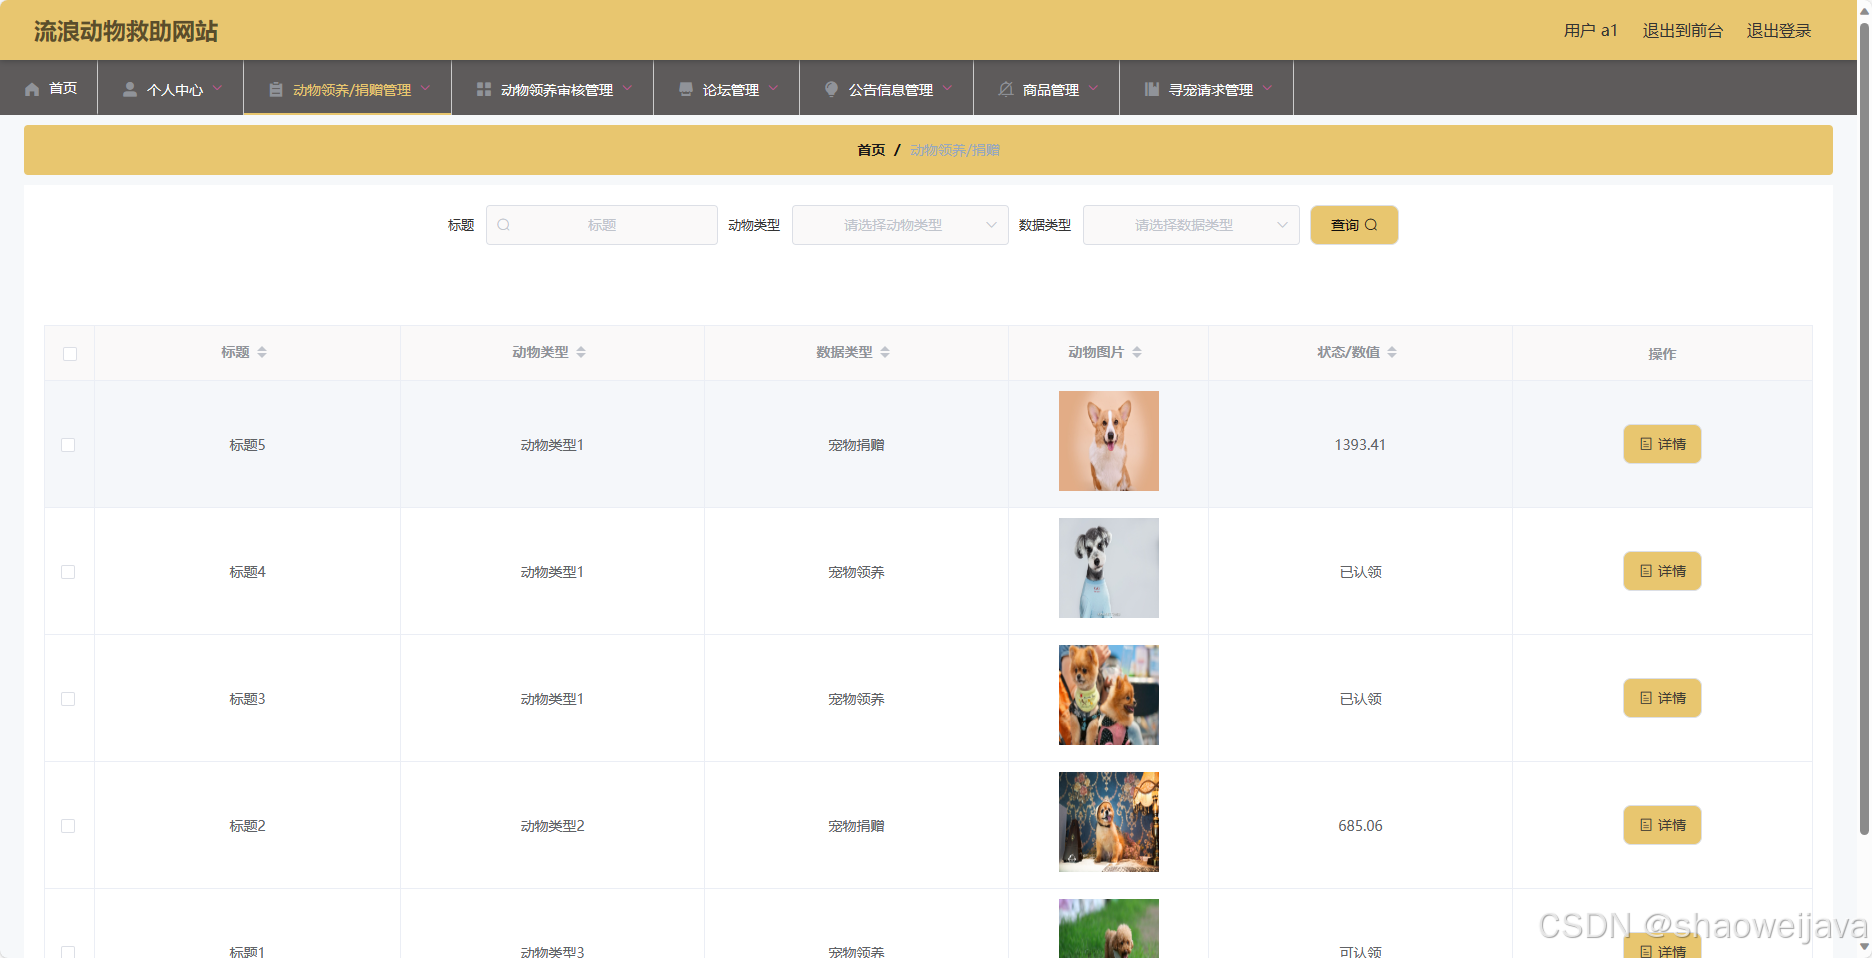
Task: Click the 查询 search button
Action: 1354,225
